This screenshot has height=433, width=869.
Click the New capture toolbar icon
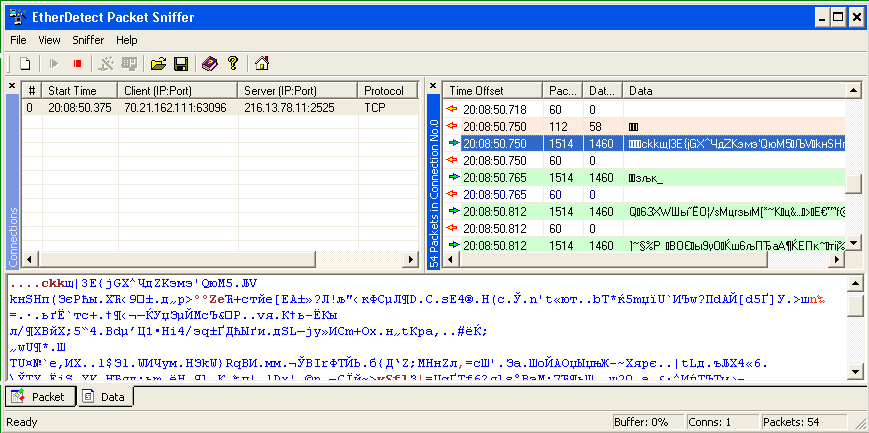[25, 64]
